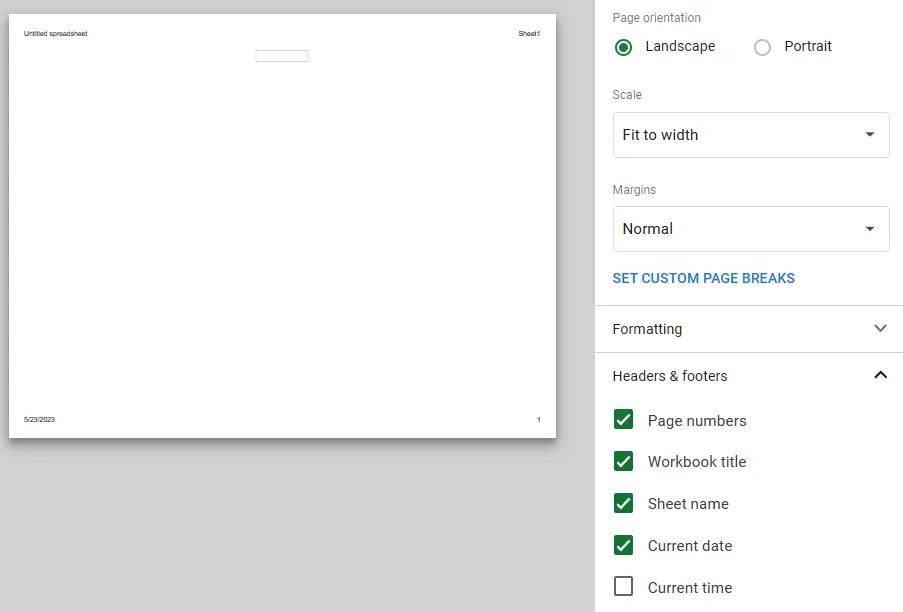Click the Fit to width dropdown arrow
The image size is (903, 612).
869,134
